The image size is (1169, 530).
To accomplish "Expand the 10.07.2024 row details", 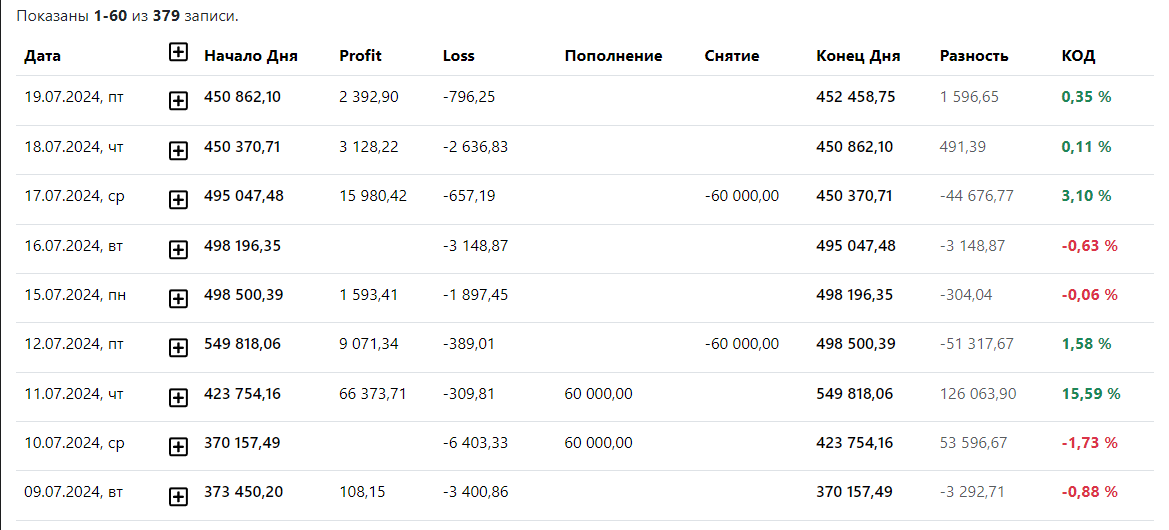I will click(178, 447).
